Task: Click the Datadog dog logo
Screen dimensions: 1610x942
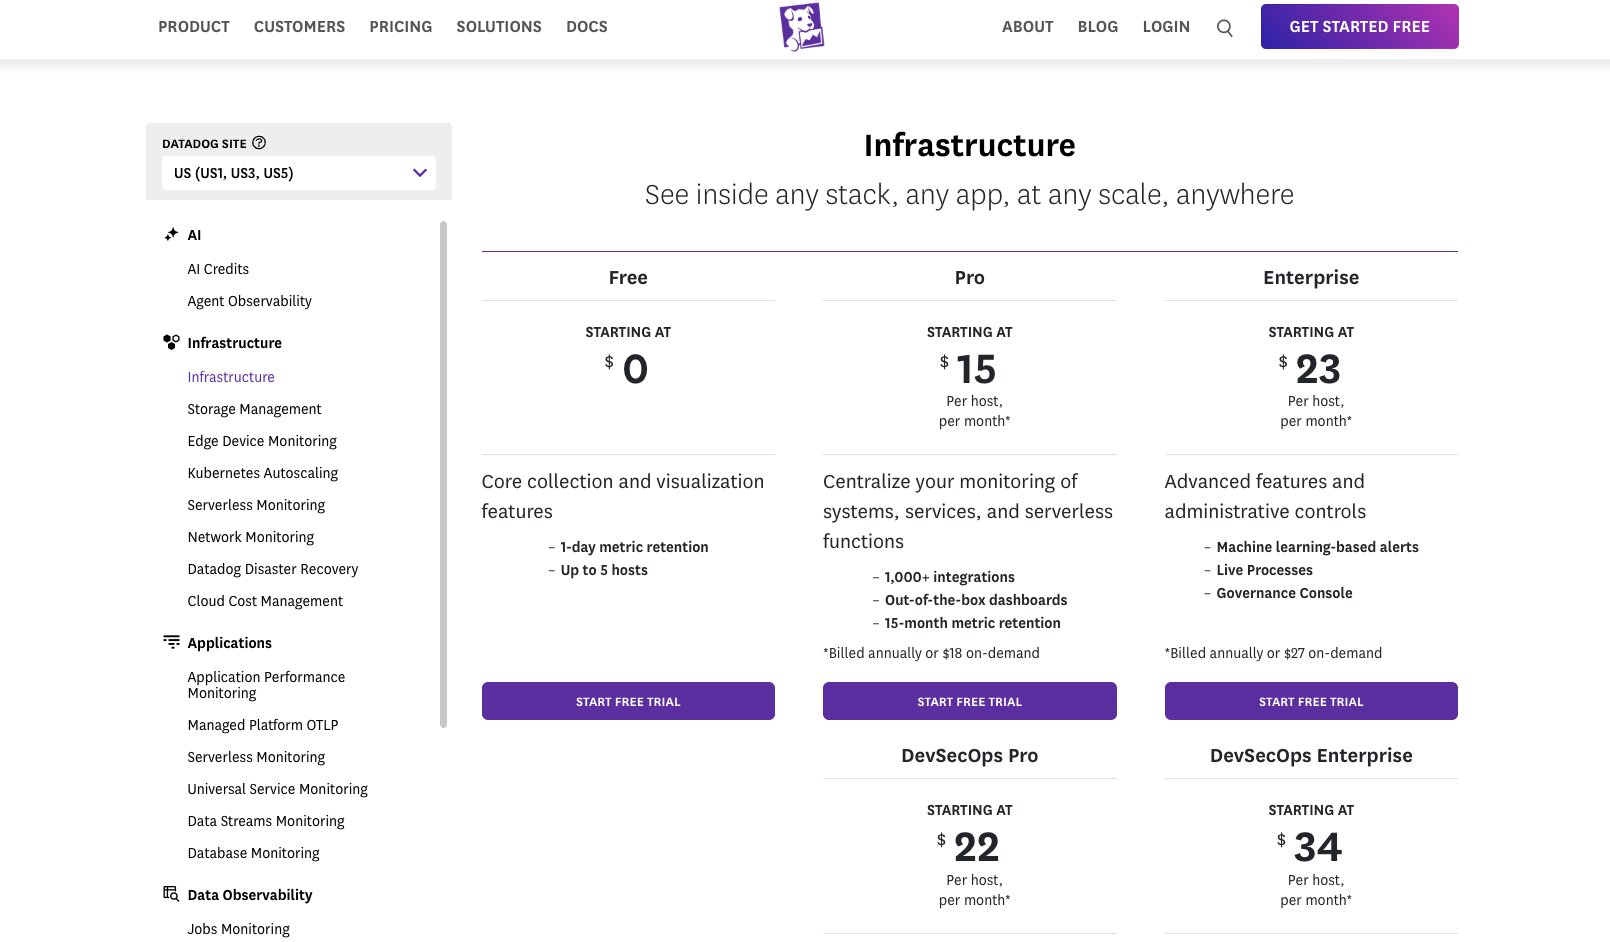Action: 802,27
